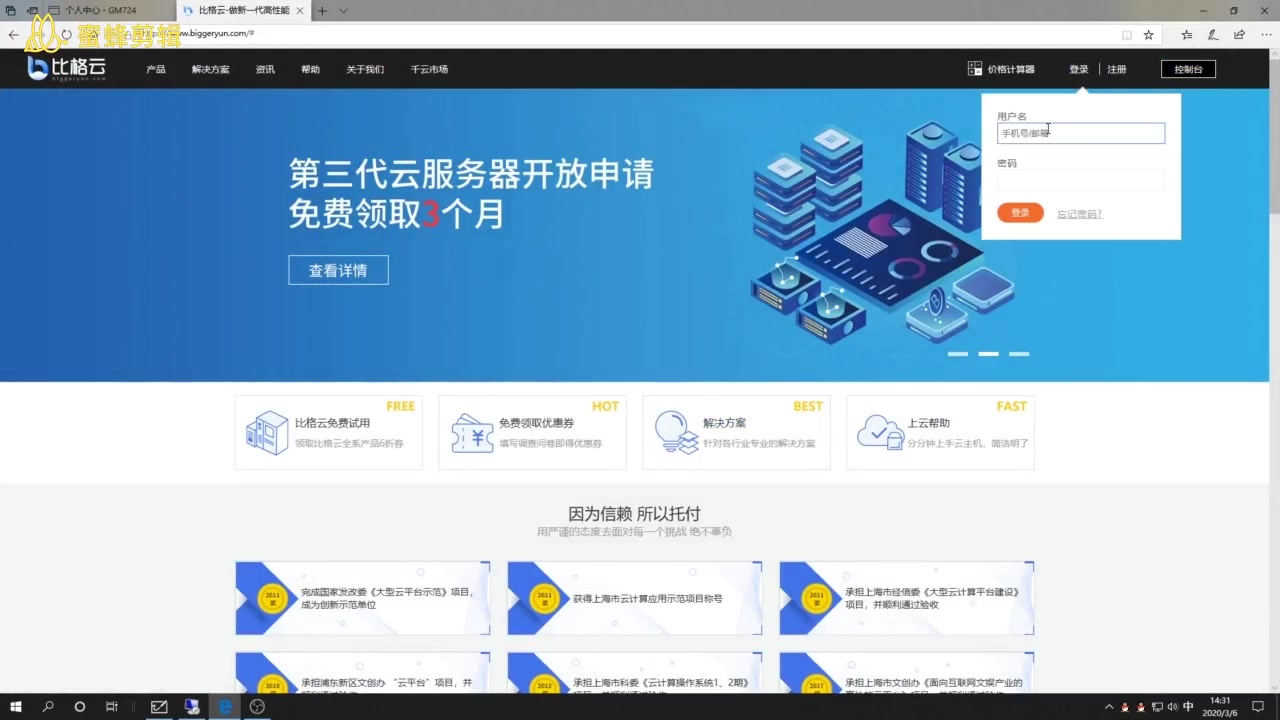Select the second banner slide indicator
Image resolution: width=1280 pixels, height=720 pixels.
click(988, 354)
